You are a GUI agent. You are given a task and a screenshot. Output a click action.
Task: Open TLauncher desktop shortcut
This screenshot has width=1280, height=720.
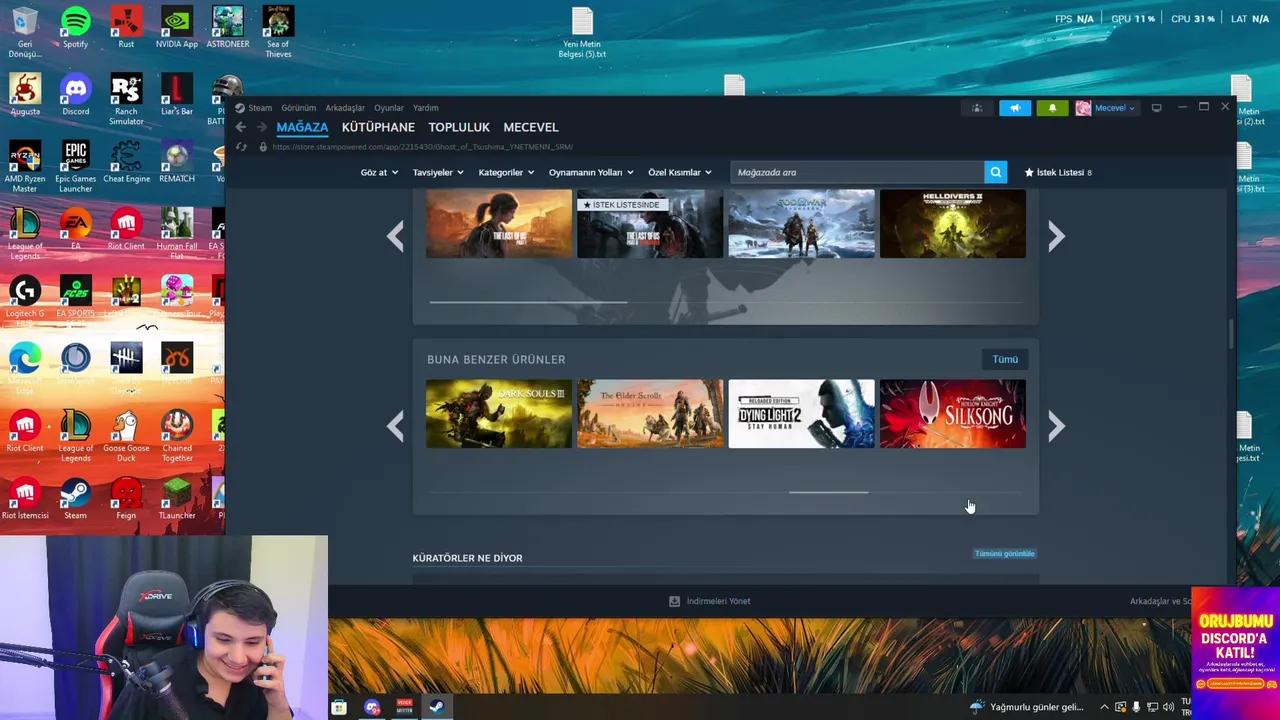point(177,499)
